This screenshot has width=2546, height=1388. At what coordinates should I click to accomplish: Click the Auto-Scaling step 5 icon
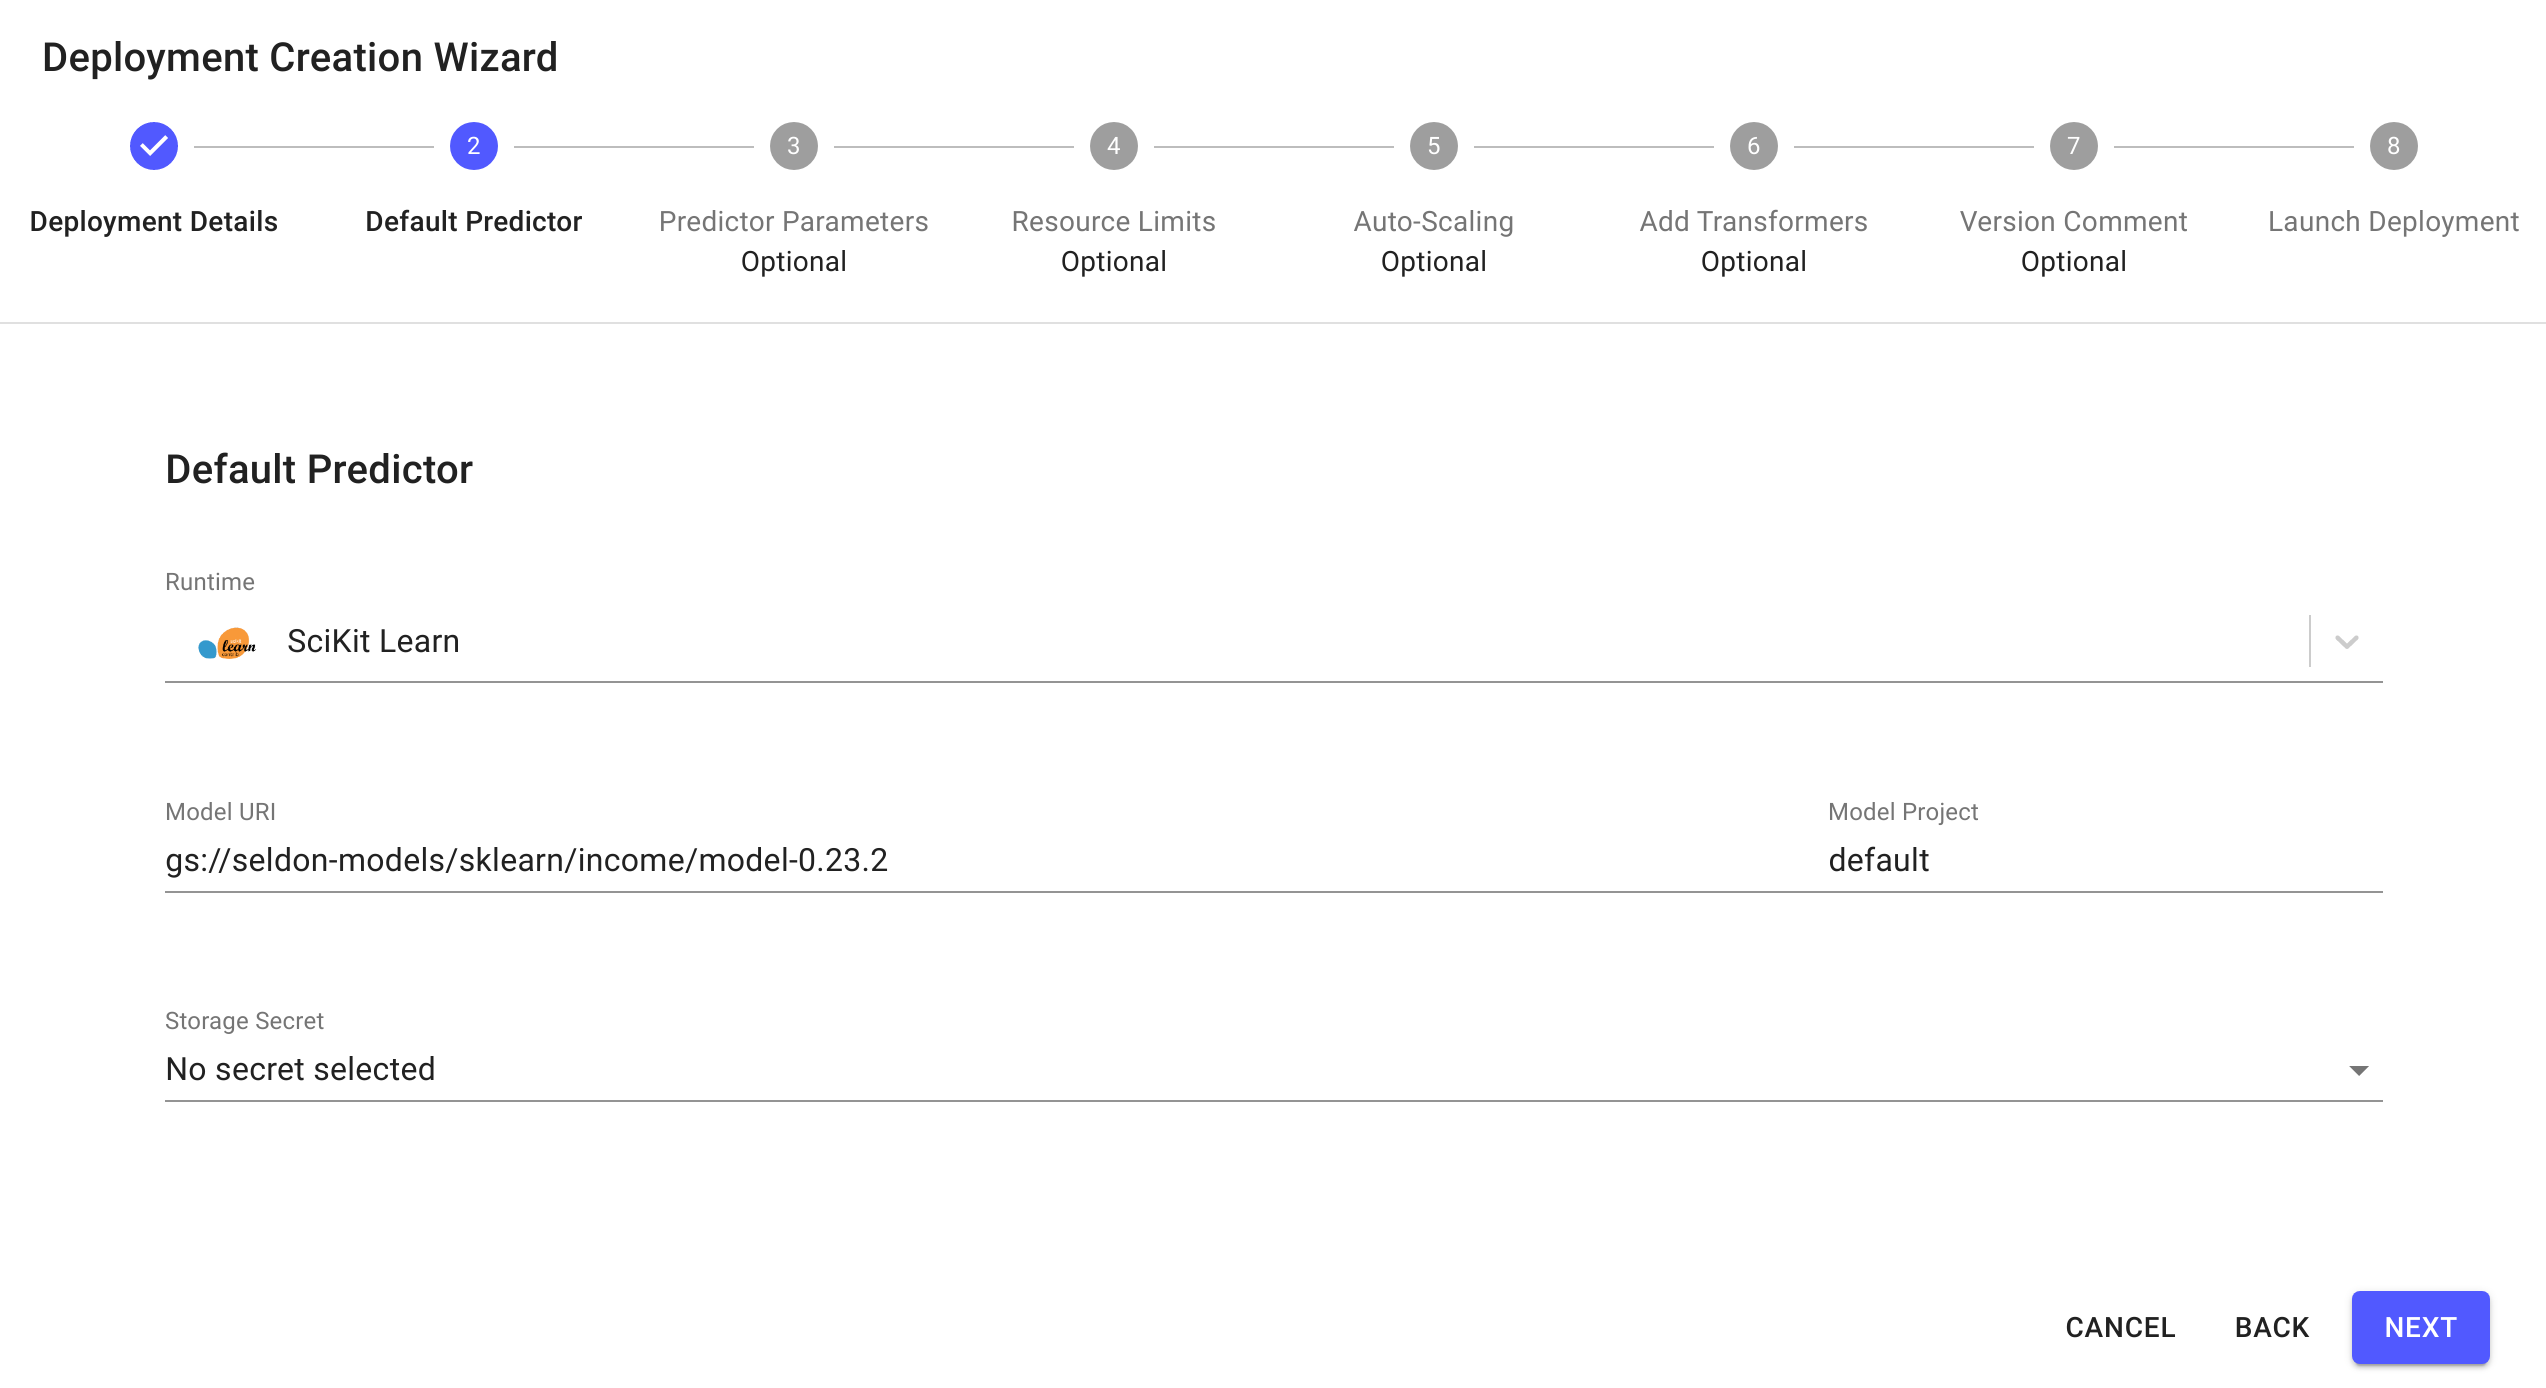tap(1432, 147)
